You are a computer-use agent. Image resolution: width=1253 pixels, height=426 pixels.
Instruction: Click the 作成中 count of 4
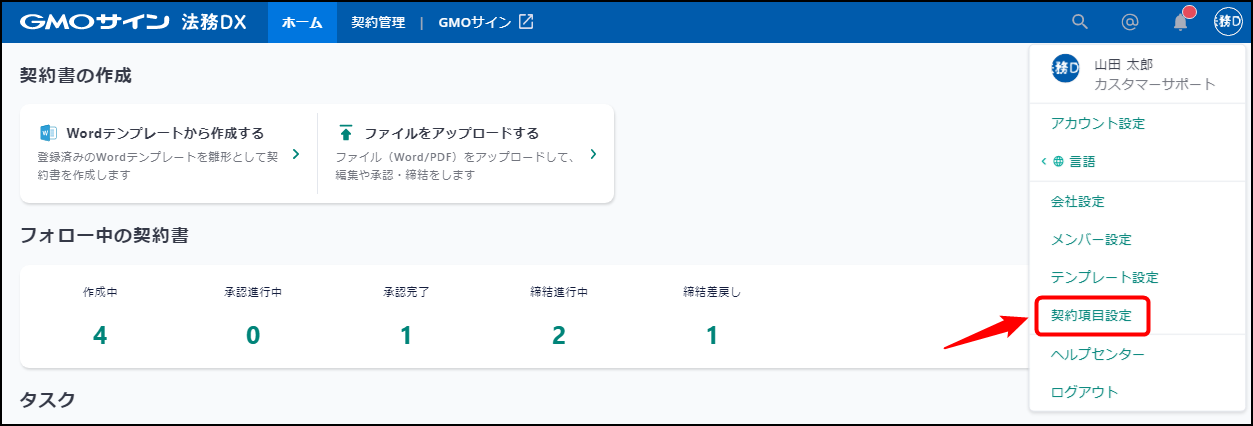pyautogui.click(x=100, y=335)
